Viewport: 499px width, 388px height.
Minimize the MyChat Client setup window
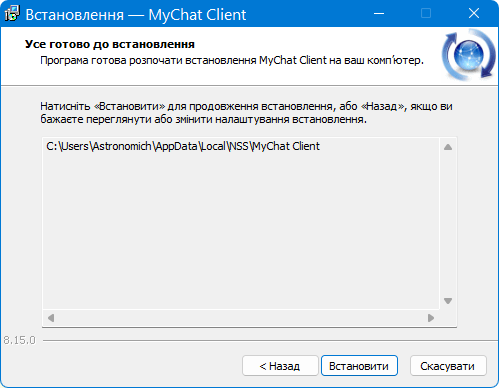point(379,14)
